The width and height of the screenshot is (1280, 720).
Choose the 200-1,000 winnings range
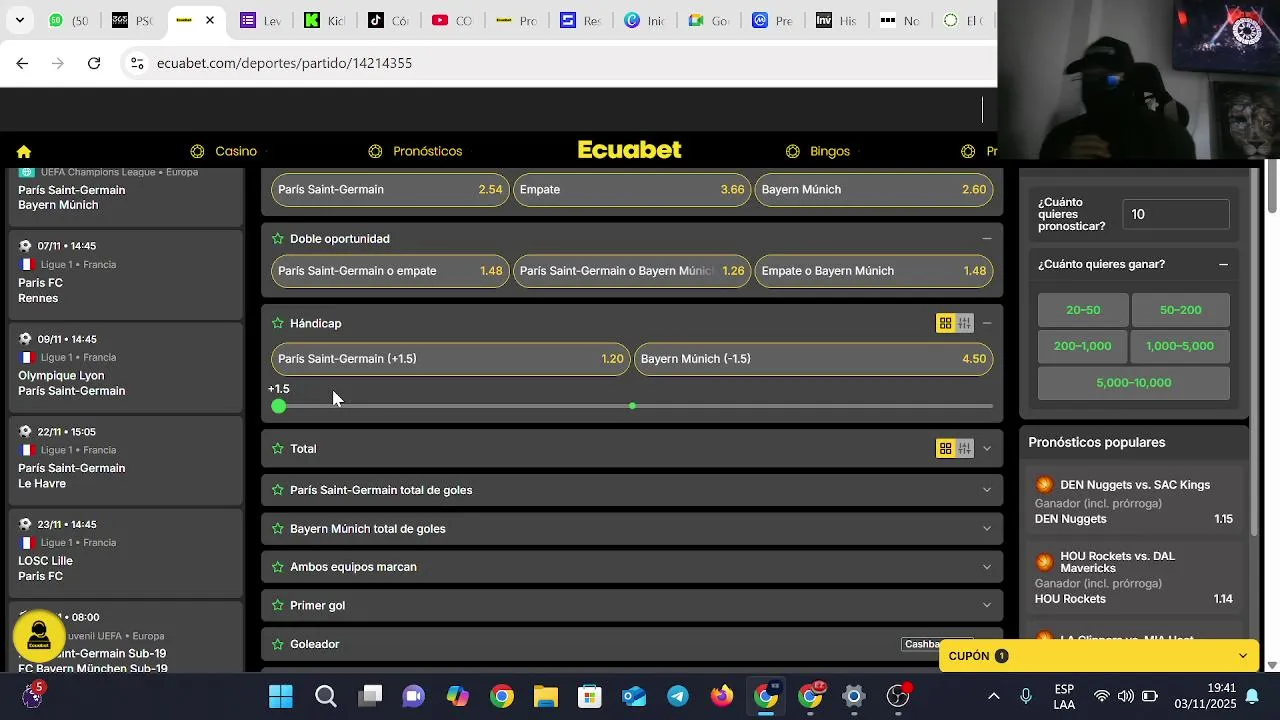point(1083,346)
